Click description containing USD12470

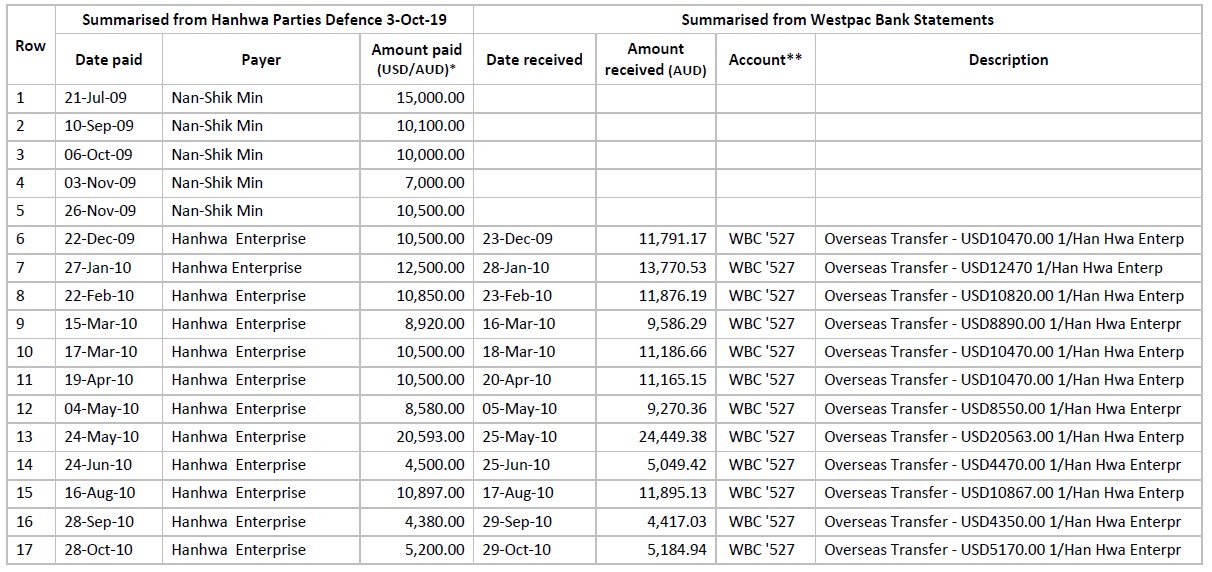[994, 267]
